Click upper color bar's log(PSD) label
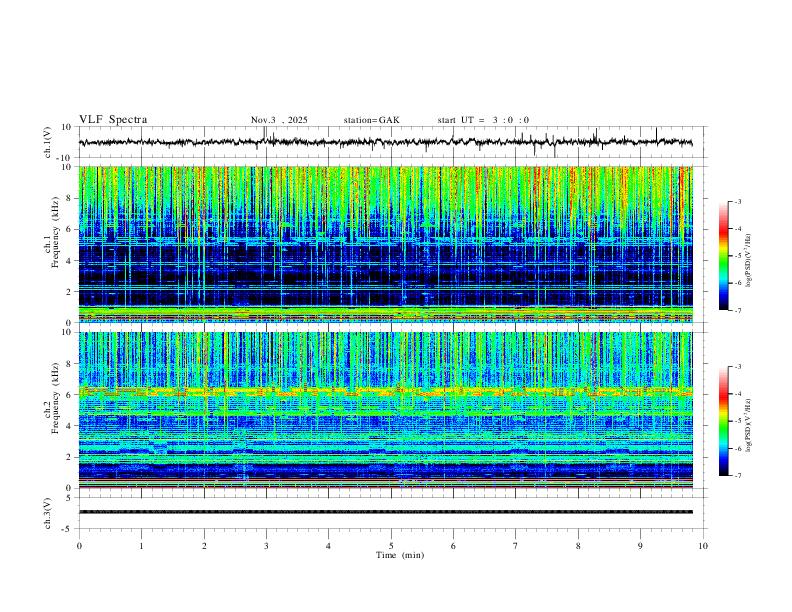Viewport: 792px width, 612px height. click(x=749, y=261)
